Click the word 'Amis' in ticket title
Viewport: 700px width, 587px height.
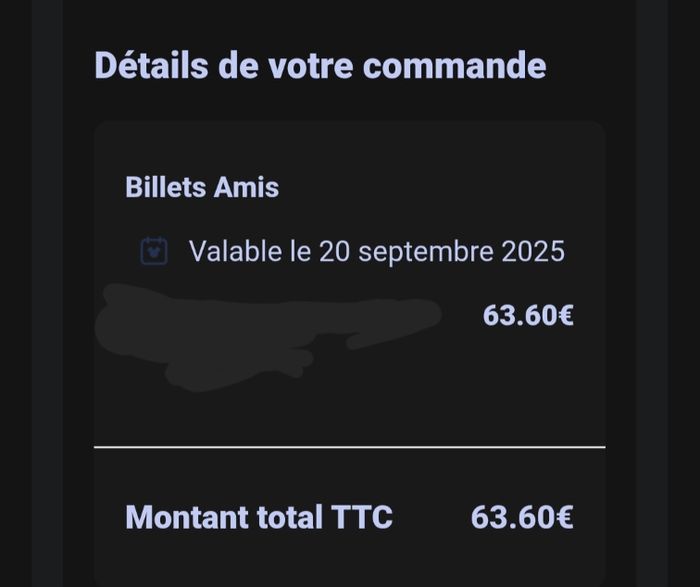pyautogui.click(x=246, y=187)
